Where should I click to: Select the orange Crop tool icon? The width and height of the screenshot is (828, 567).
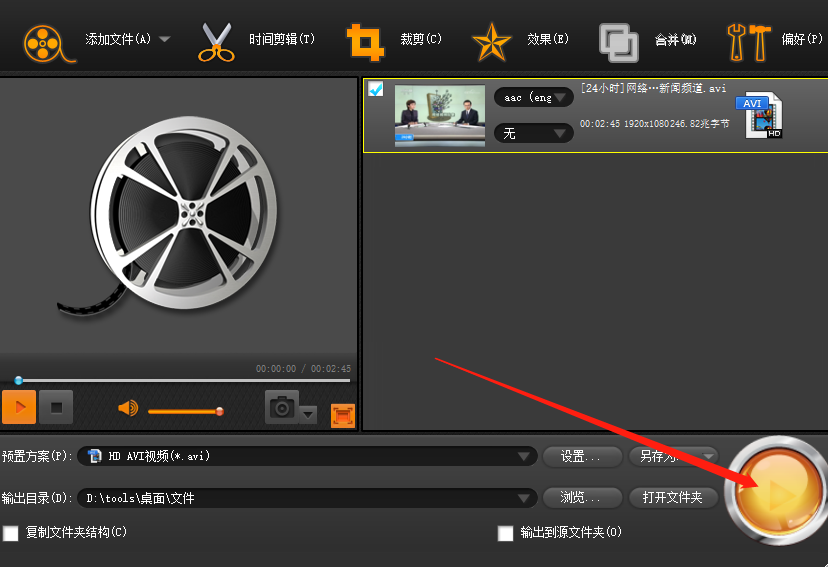(365, 42)
